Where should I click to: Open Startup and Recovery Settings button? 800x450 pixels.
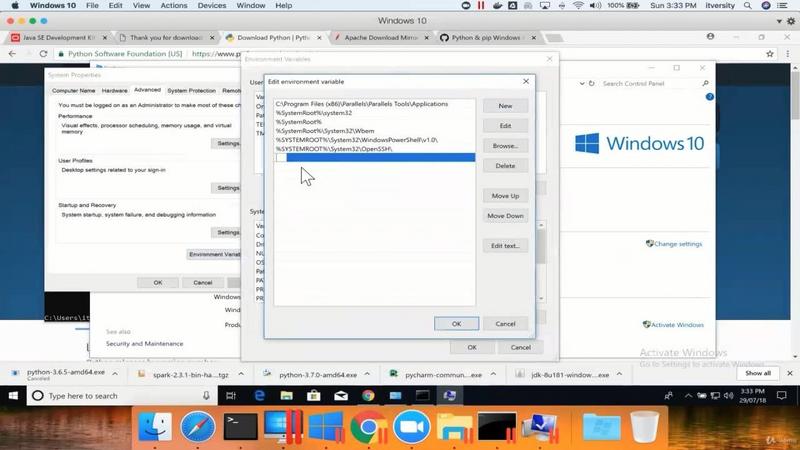coord(227,232)
